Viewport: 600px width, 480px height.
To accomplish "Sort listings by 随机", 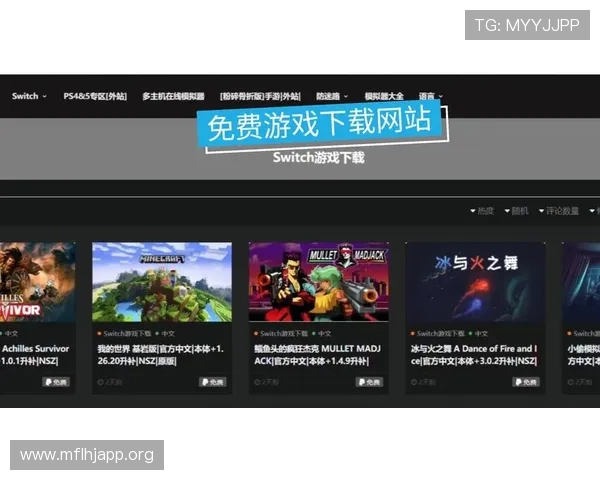I will [x=516, y=211].
